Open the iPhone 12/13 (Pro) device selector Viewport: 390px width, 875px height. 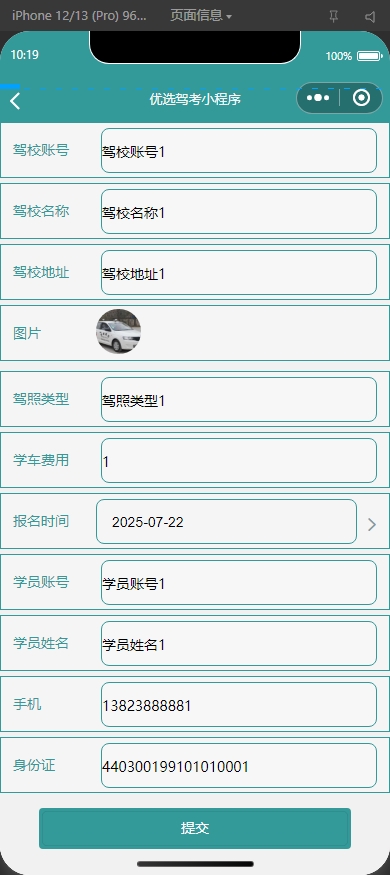click(79, 16)
